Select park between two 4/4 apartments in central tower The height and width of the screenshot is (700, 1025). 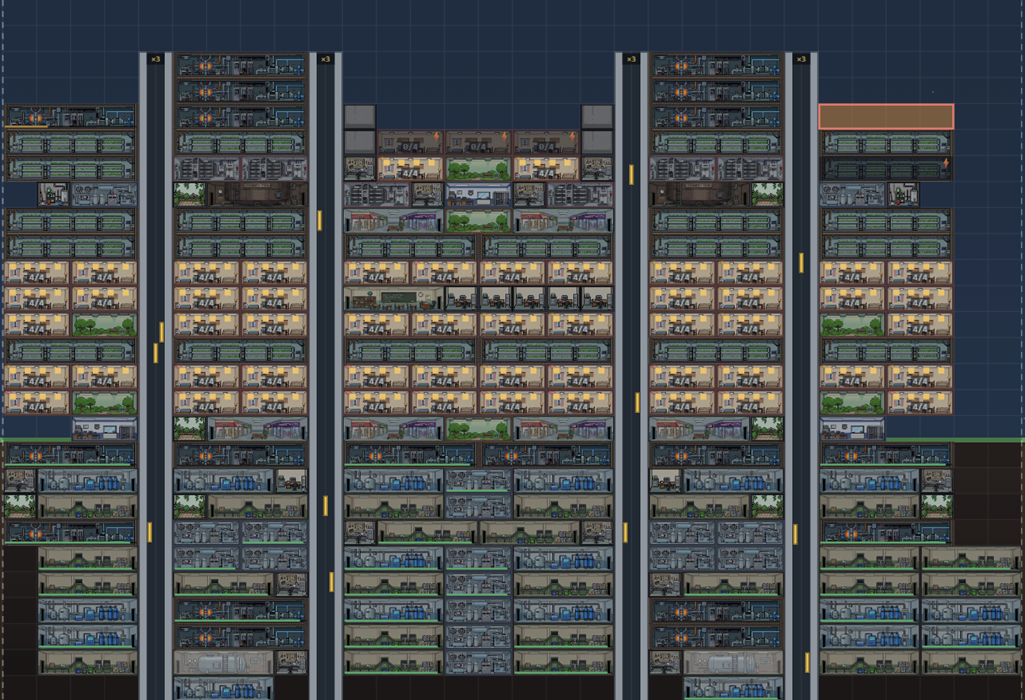pyautogui.click(x=478, y=169)
